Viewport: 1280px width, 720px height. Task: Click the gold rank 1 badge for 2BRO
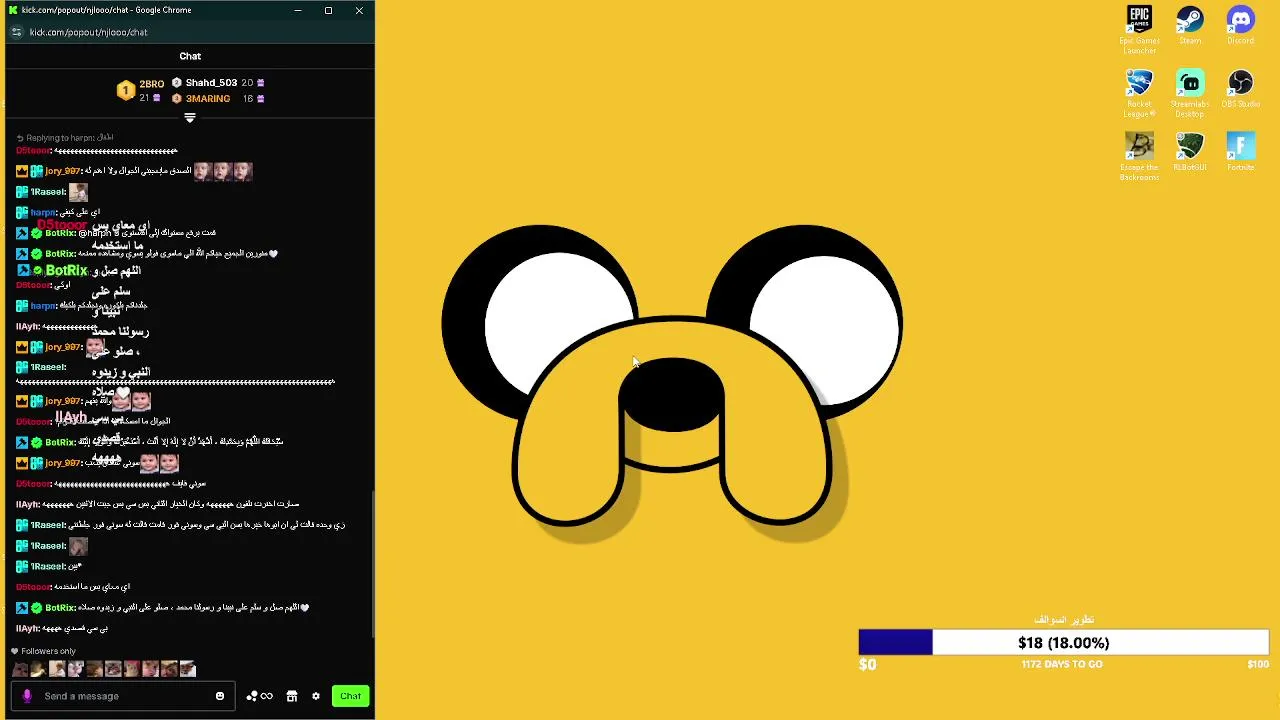tap(125, 91)
